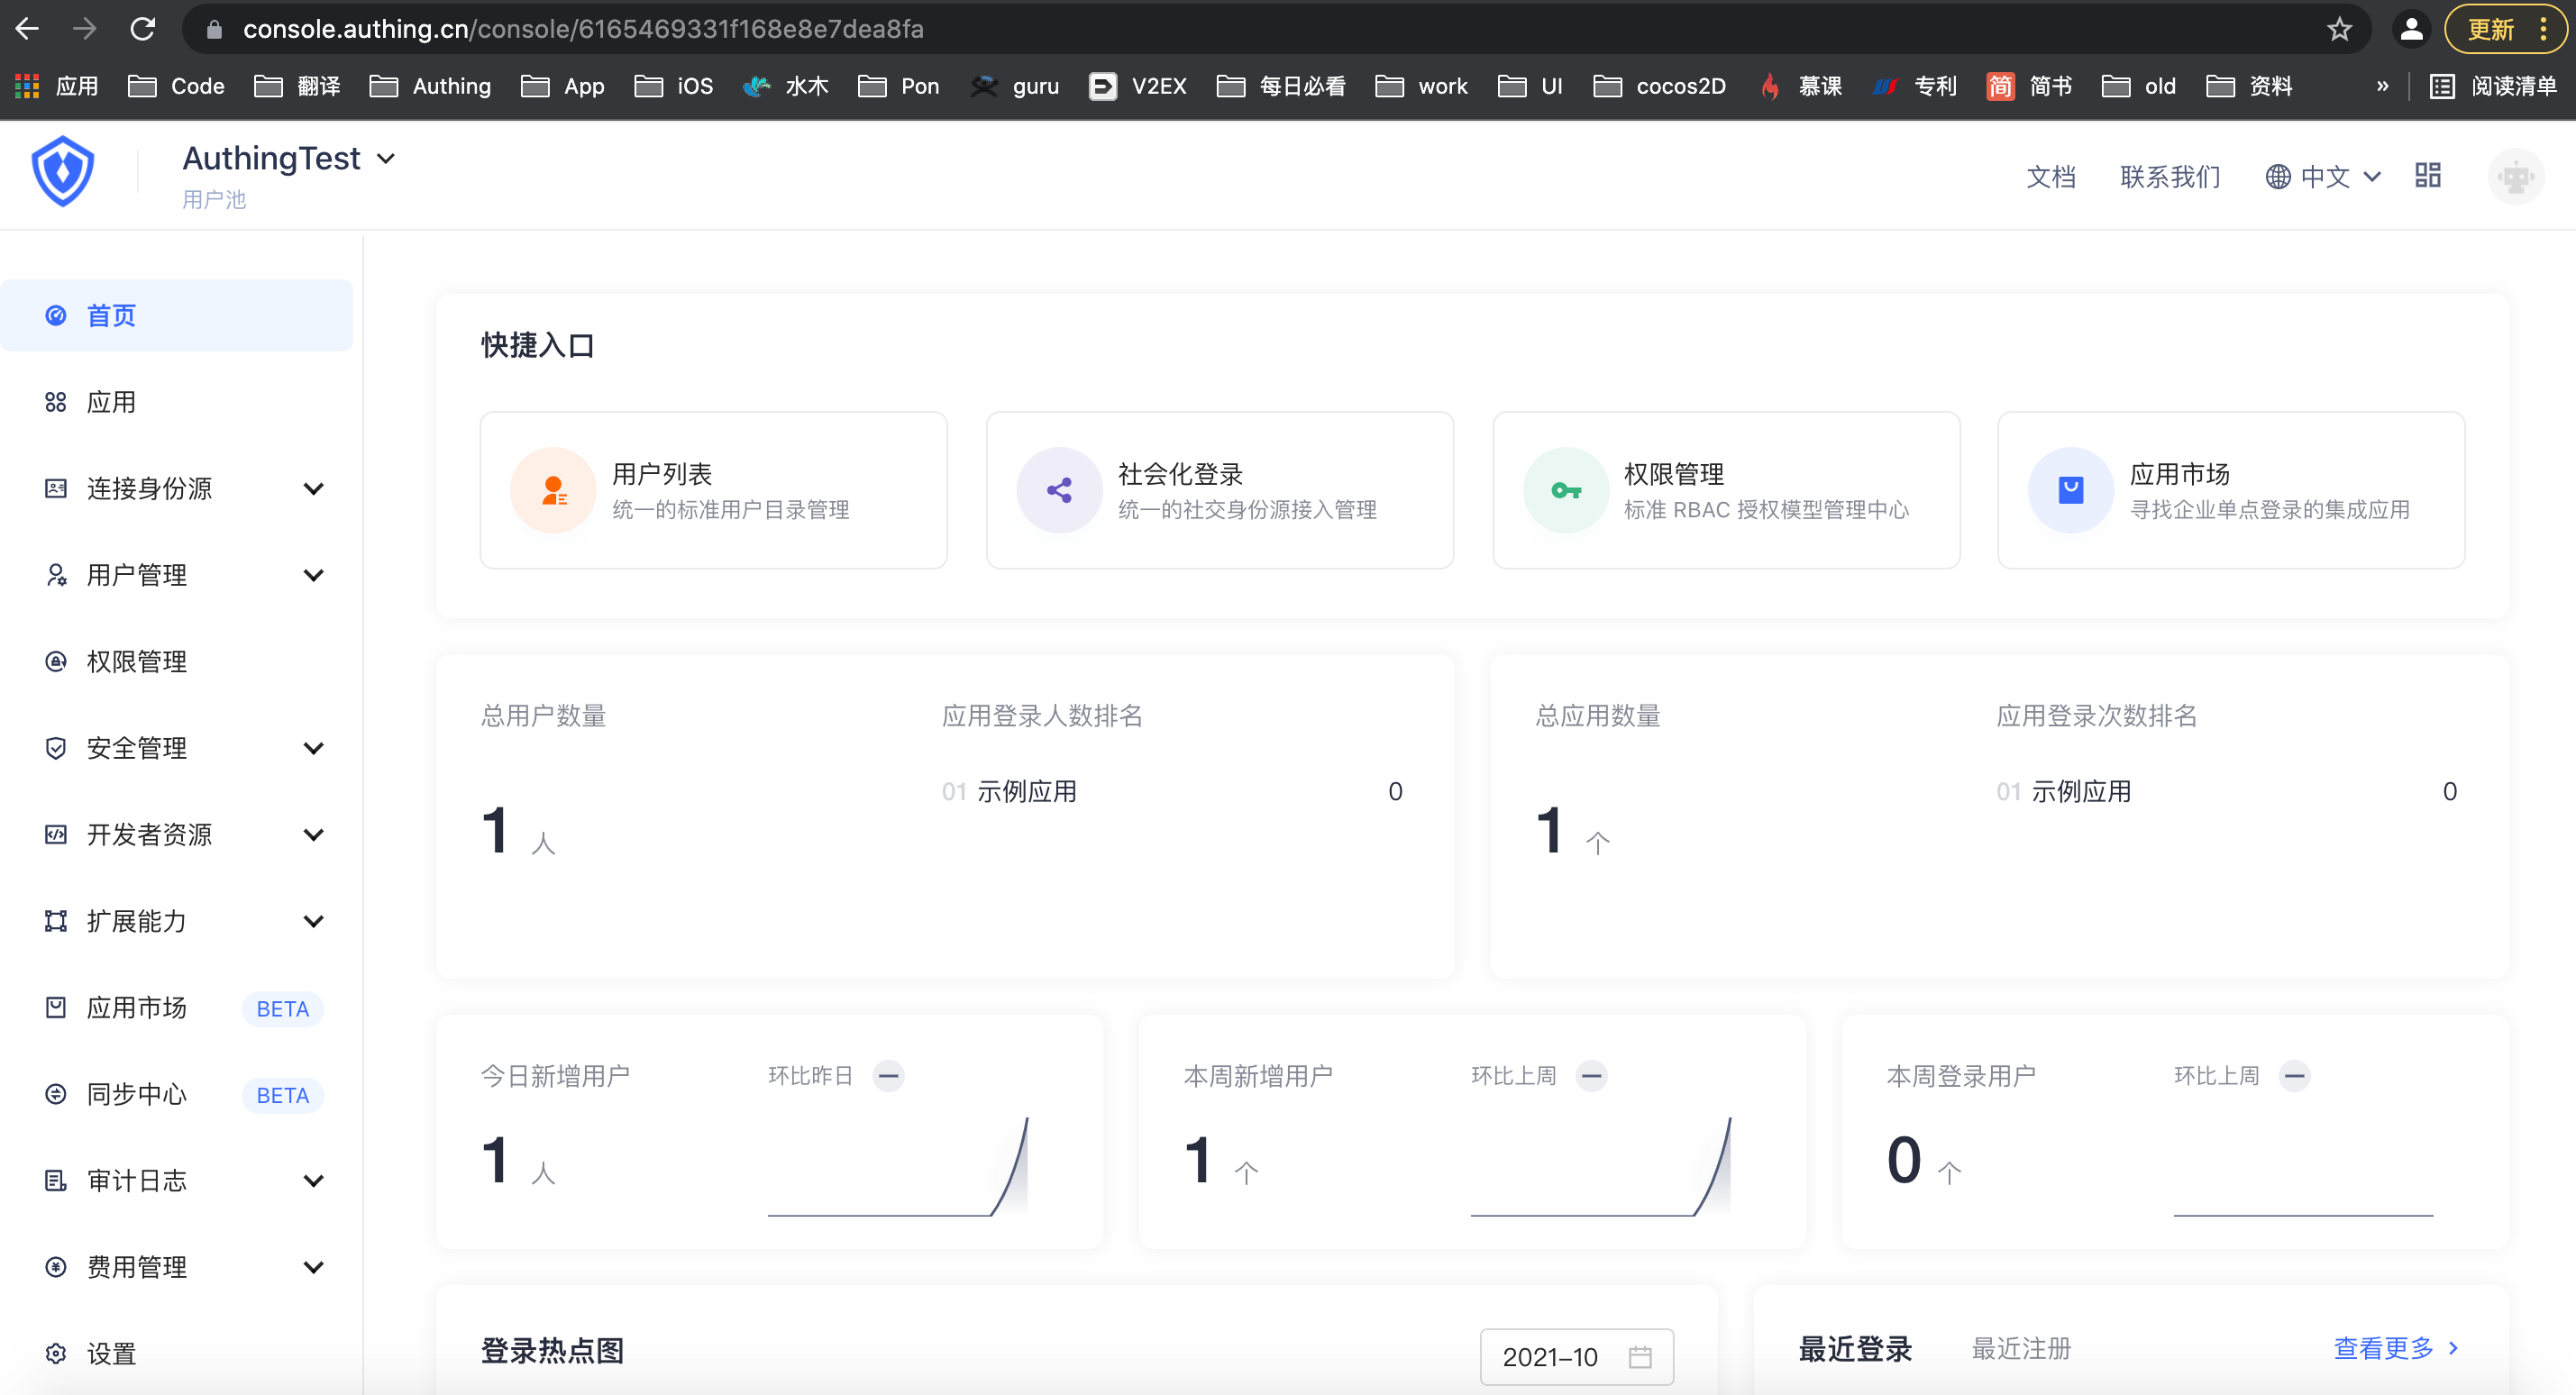
Task: Expand the 开发者资源 menu chevron
Action: [x=313, y=835]
